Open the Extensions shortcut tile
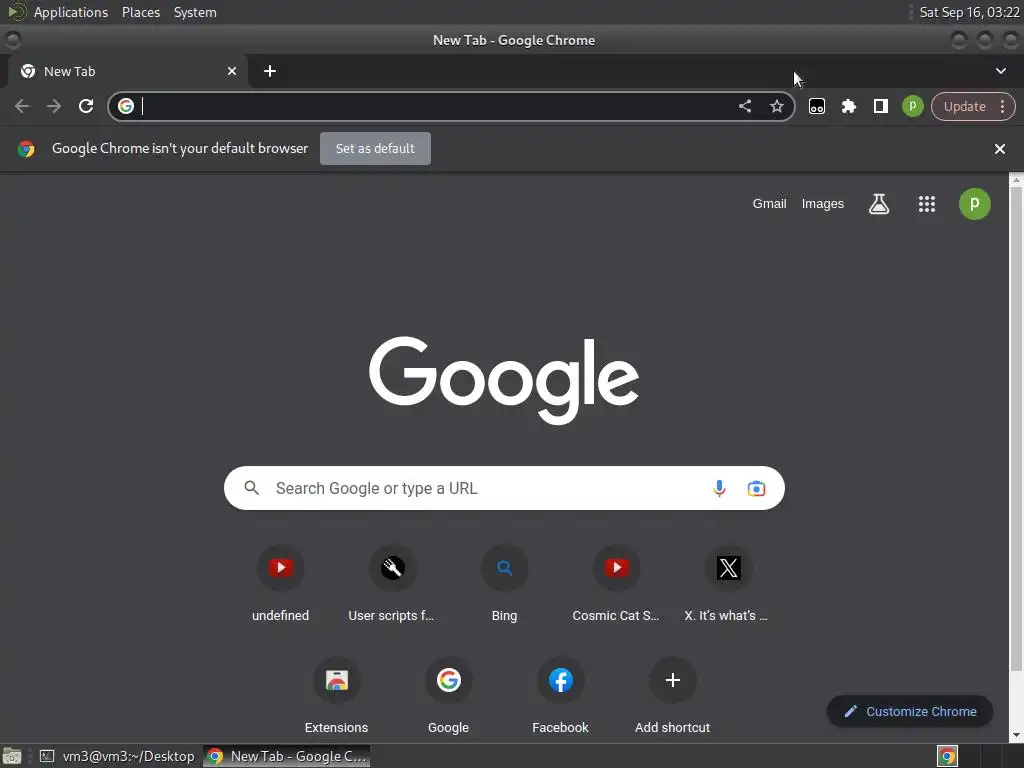Viewport: 1024px width, 768px height. pyautogui.click(x=336, y=696)
